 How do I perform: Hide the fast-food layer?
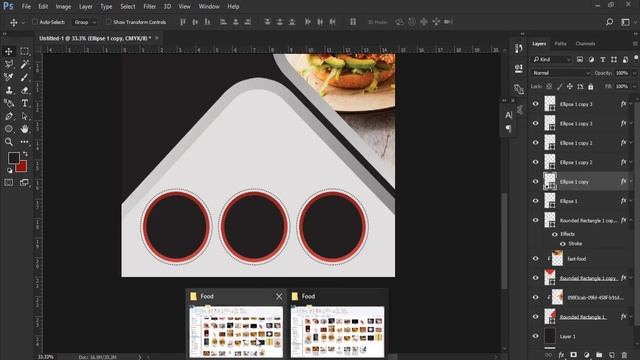(536, 258)
